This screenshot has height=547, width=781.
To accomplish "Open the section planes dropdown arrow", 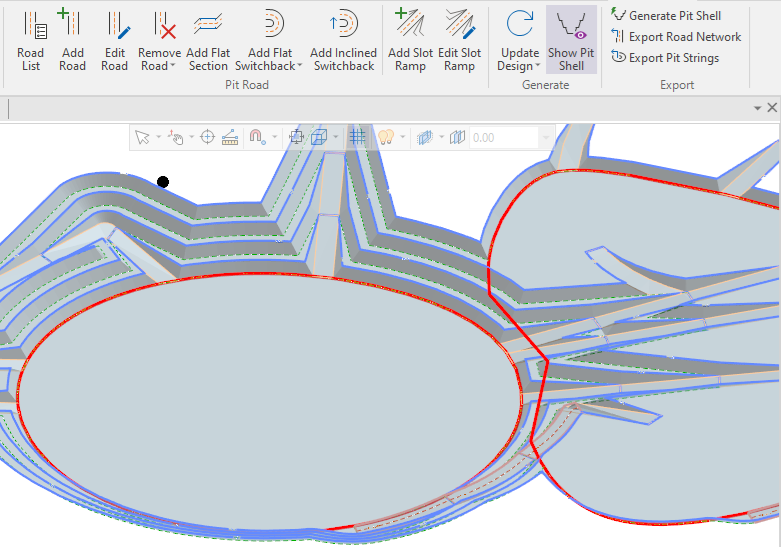I will [441, 137].
